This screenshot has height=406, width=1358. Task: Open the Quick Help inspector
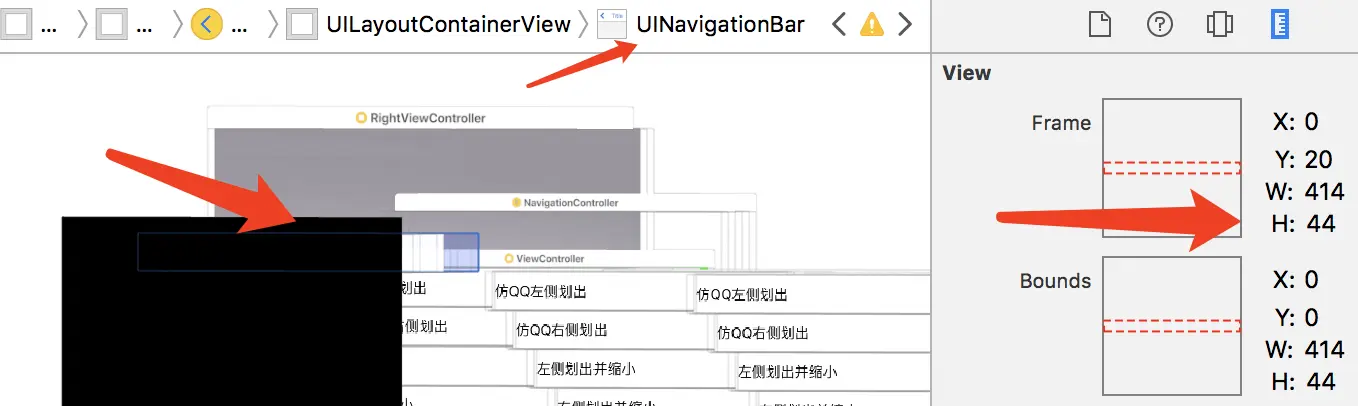pyautogui.click(x=1159, y=24)
